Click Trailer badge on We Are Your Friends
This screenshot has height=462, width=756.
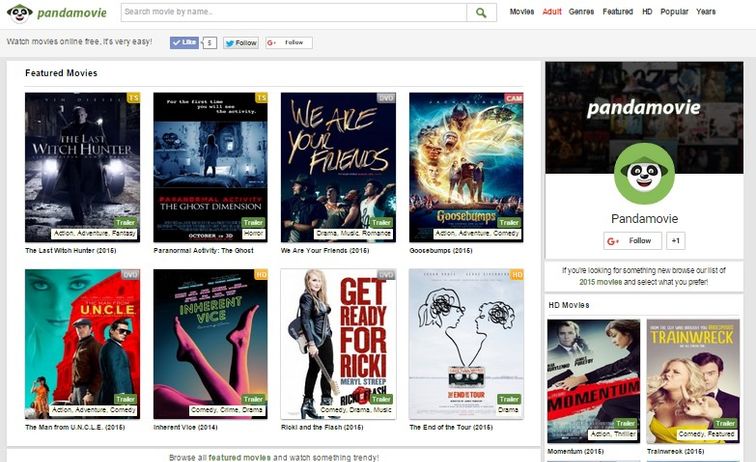(381, 222)
